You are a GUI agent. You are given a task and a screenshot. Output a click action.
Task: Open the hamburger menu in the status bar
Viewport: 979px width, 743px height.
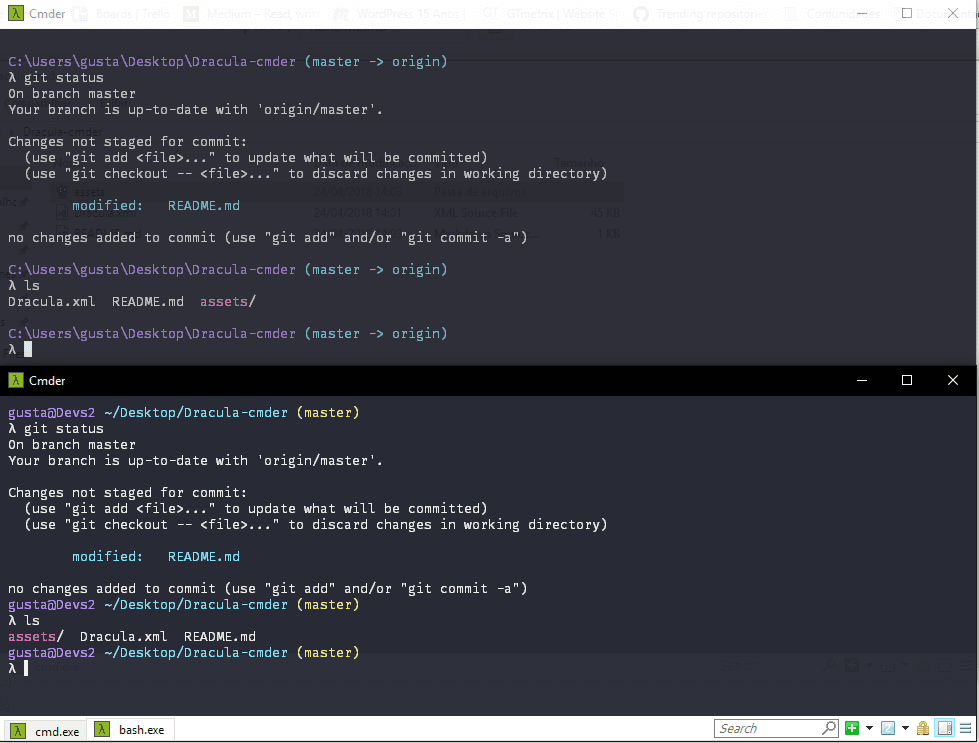[x=965, y=727]
